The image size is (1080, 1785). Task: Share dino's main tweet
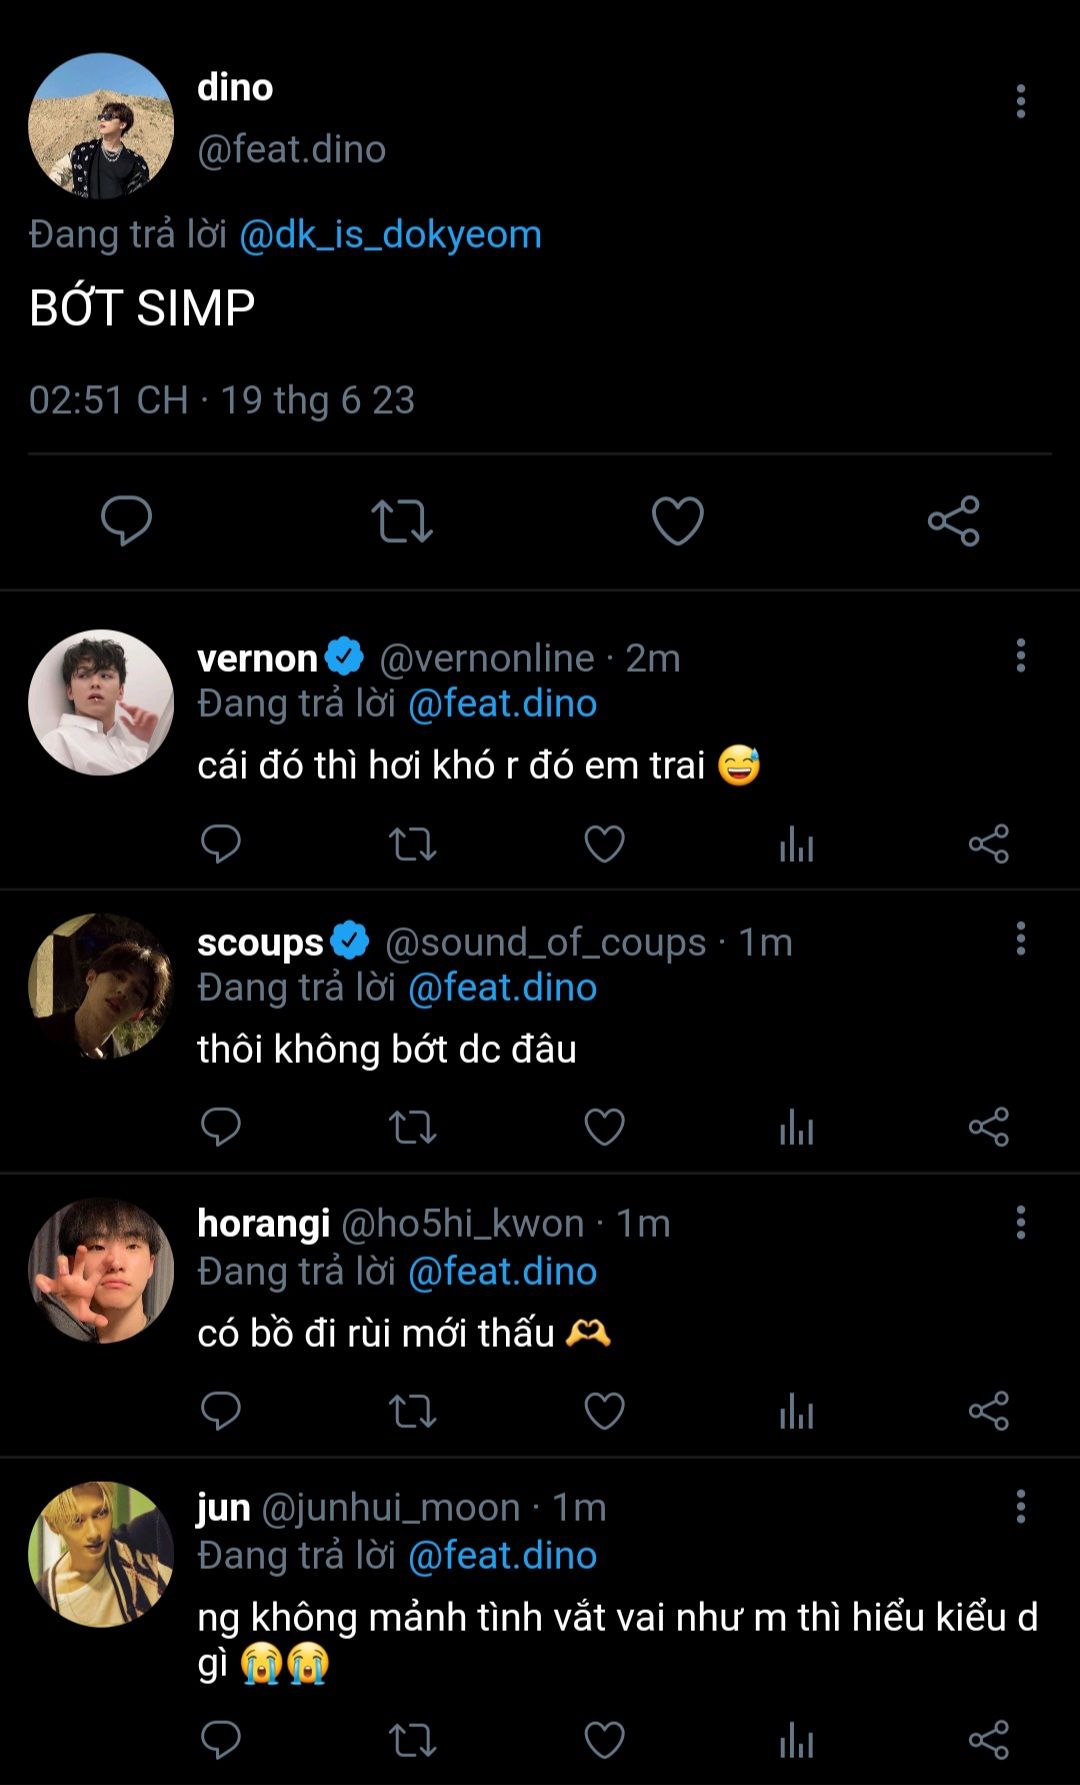click(953, 521)
